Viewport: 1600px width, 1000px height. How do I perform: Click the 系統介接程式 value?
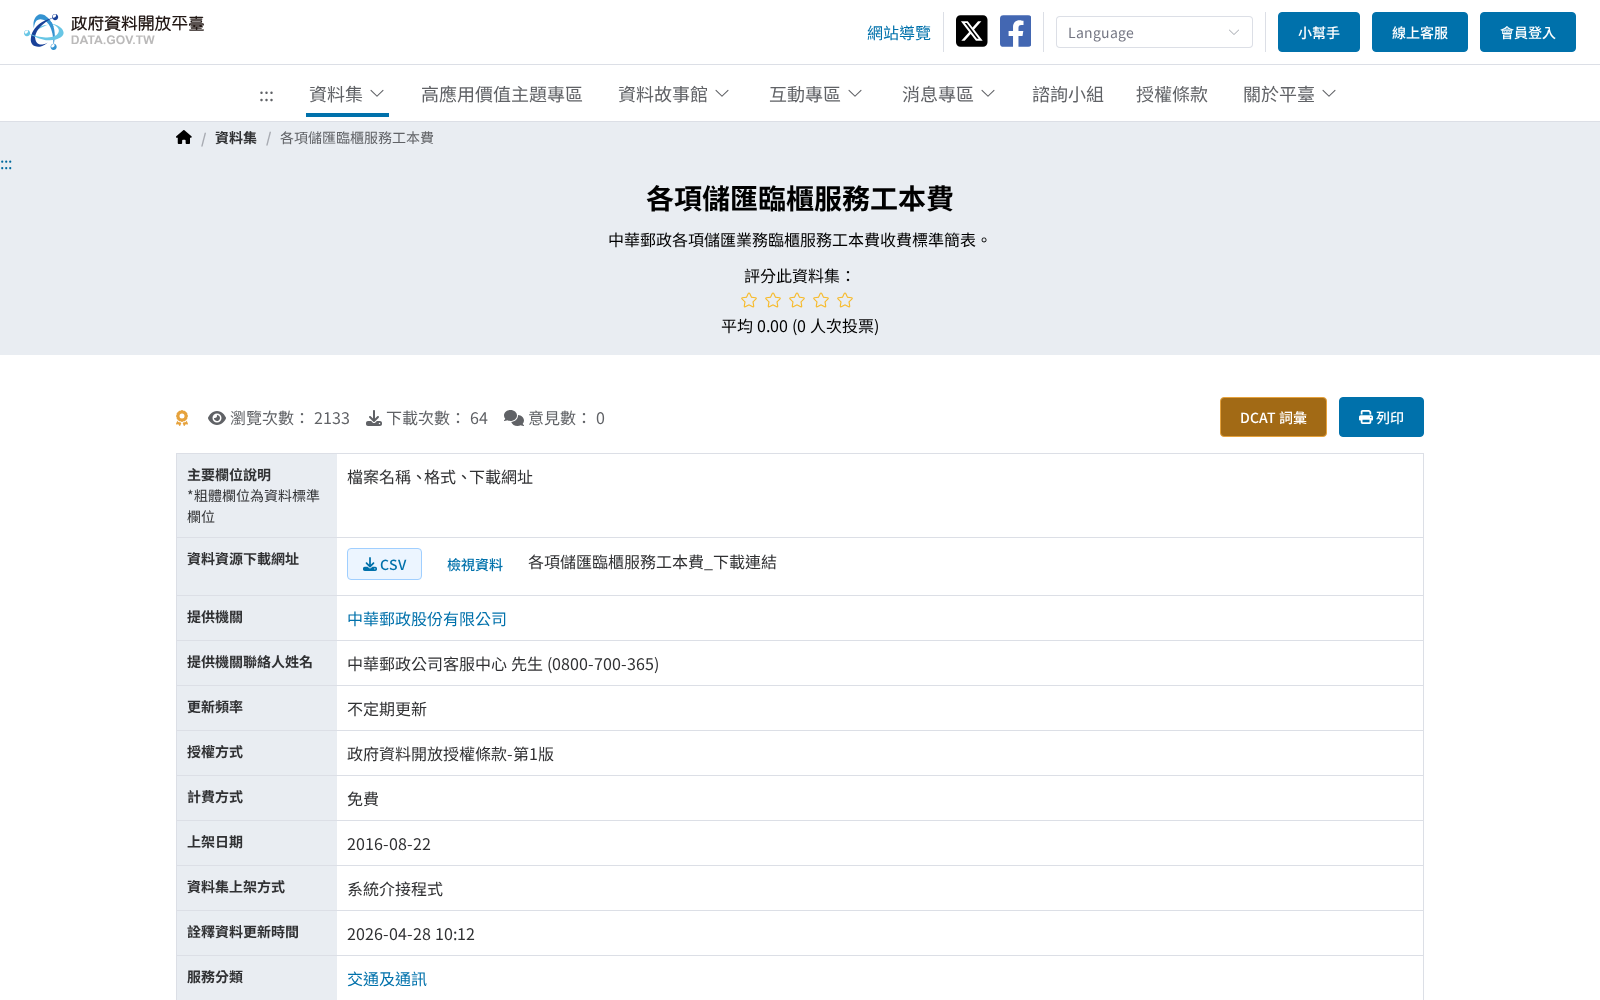pos(395,889)
